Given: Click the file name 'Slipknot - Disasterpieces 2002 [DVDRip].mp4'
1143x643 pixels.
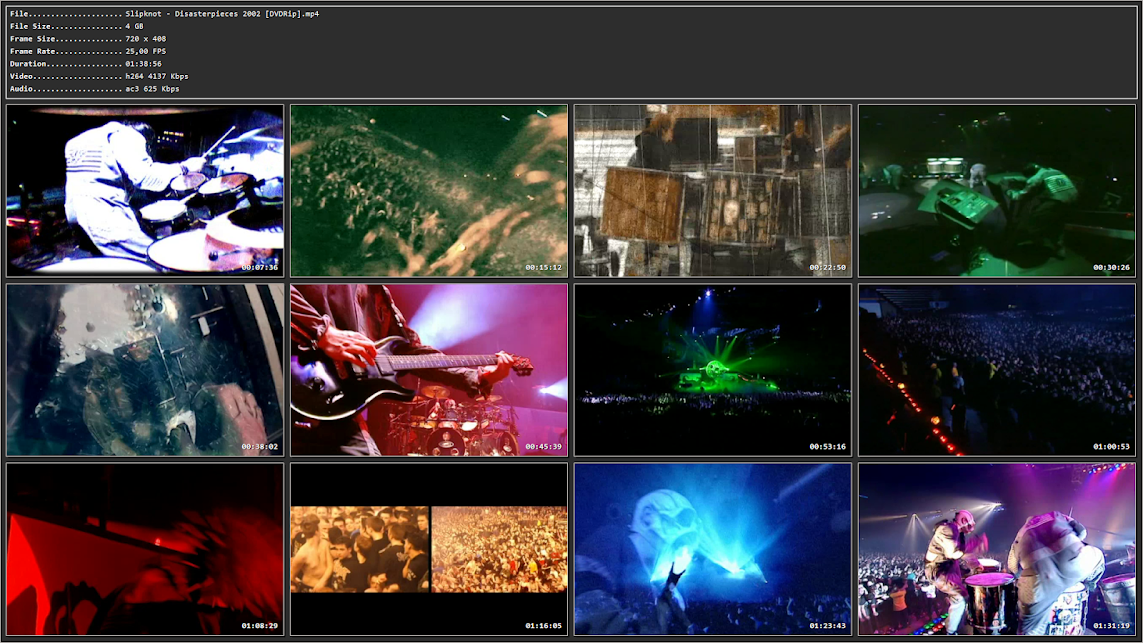Looking at the screenshot, I should pyautogui.click(x=222, y=14).
